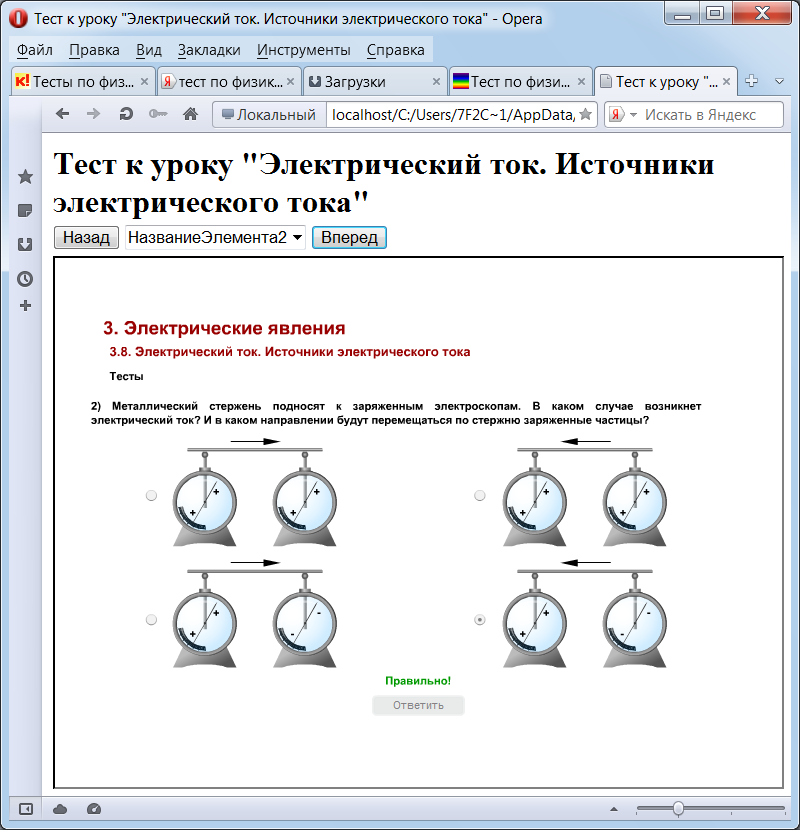The width and height of the screenshot is (800, 830).
Task: Open the Закладки menu
Action: [x=209, y=50]
